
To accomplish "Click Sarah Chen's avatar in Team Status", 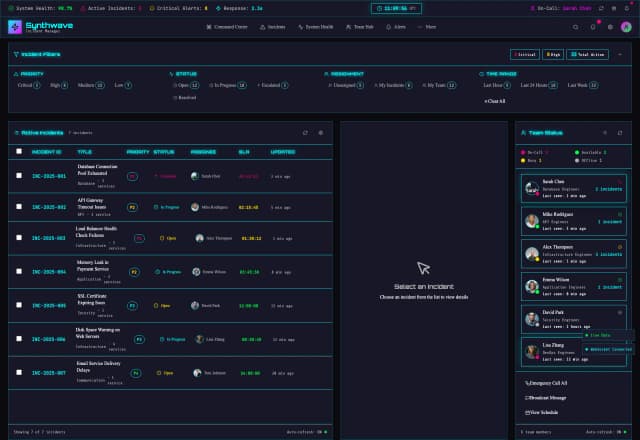I will click(531, 187).
